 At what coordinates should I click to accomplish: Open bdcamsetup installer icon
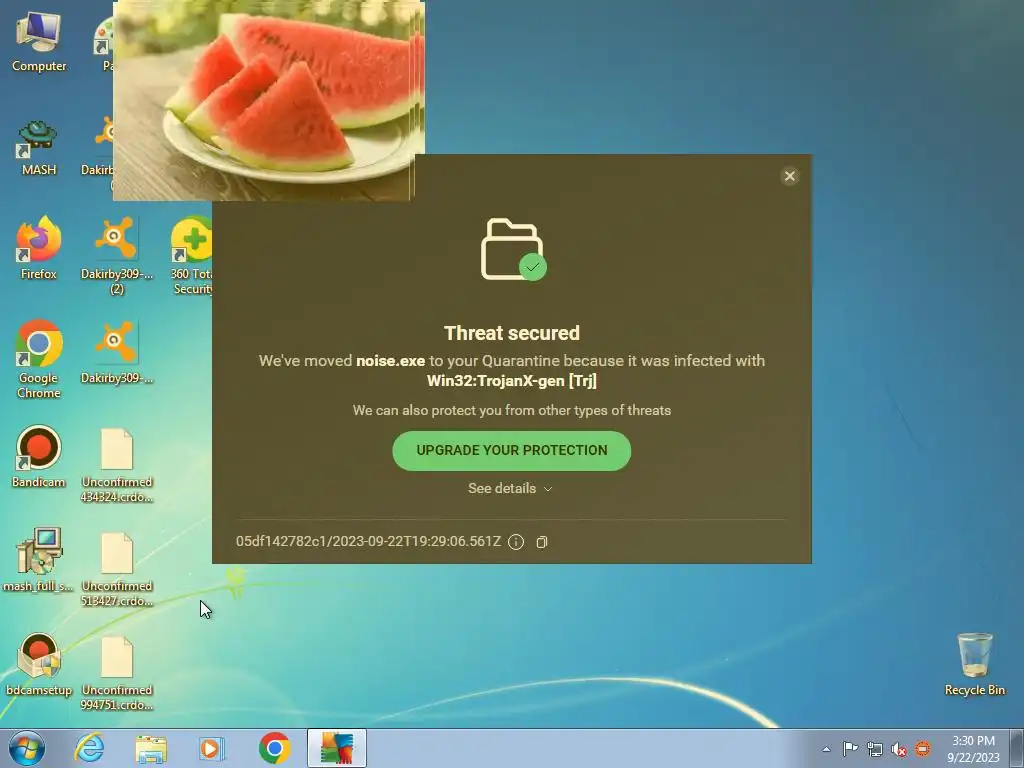pyautogui.click(x=39, y=664)
